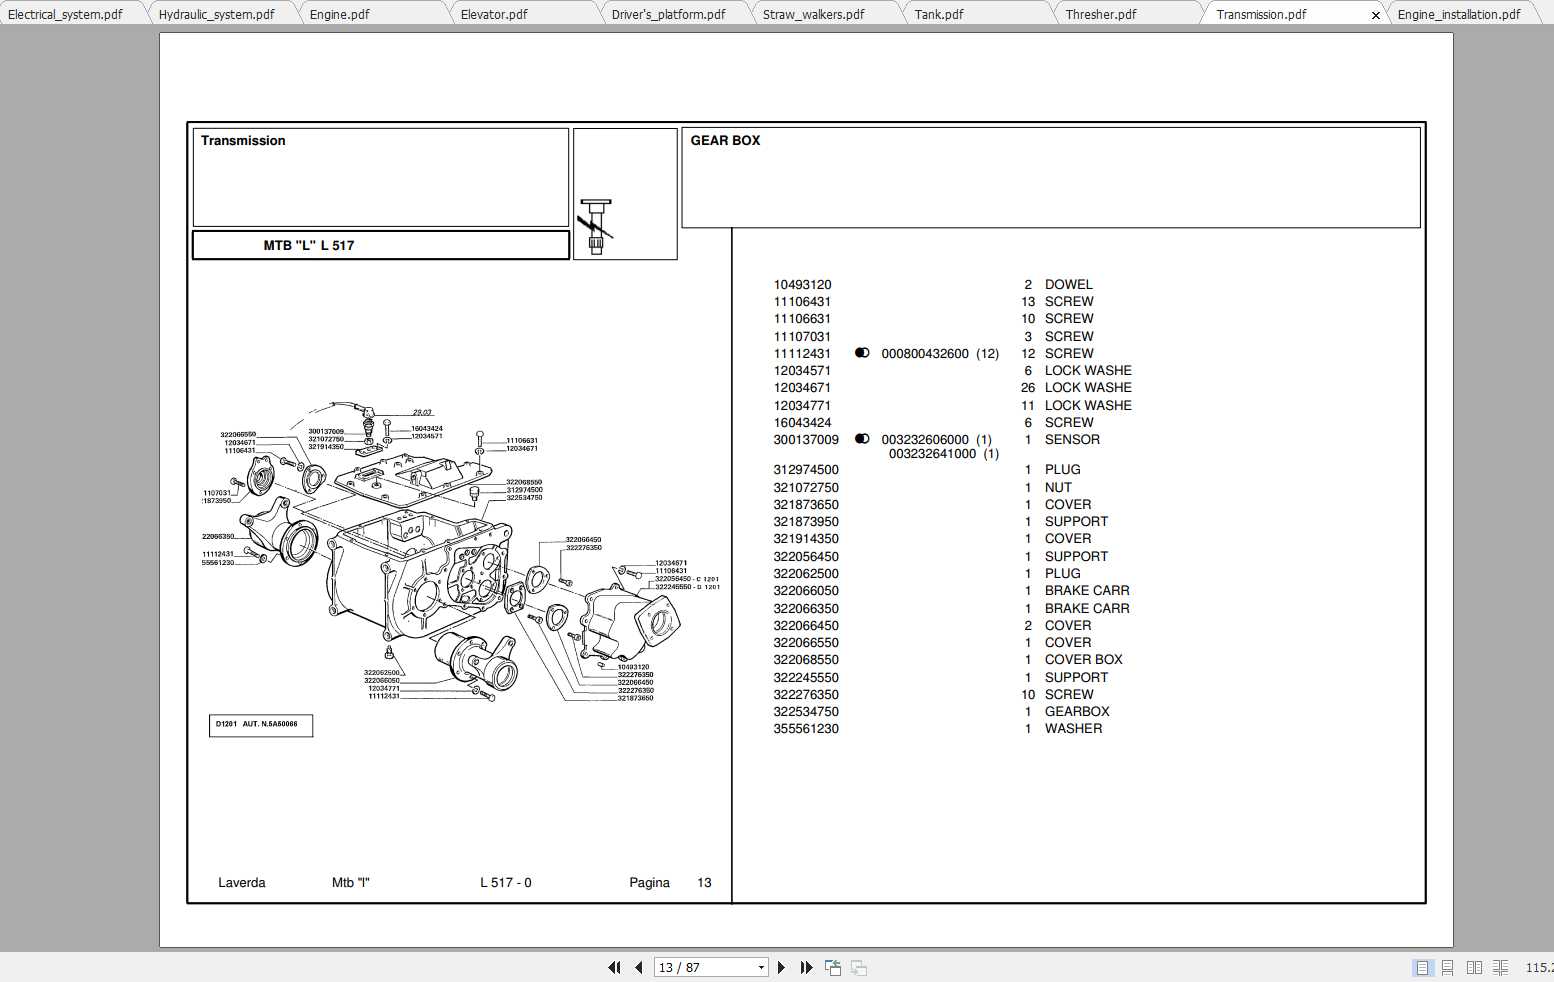The height and width of the screenshot is (982, 1554).
Task: Click the next page arrow
Action: (x=781, y=967)
